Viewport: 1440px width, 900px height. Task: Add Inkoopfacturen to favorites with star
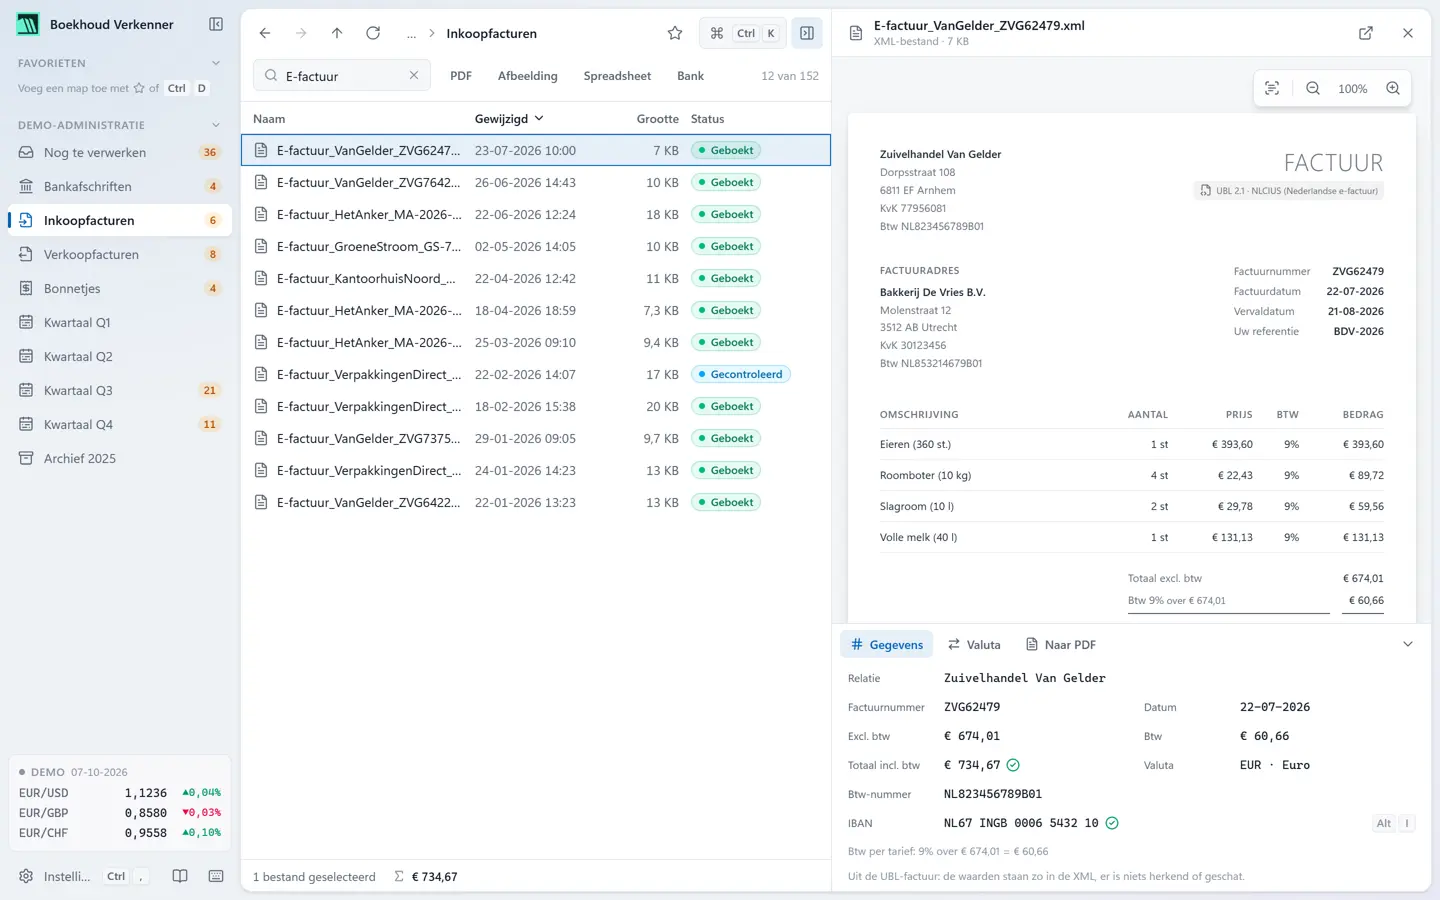tap(675, 33)
